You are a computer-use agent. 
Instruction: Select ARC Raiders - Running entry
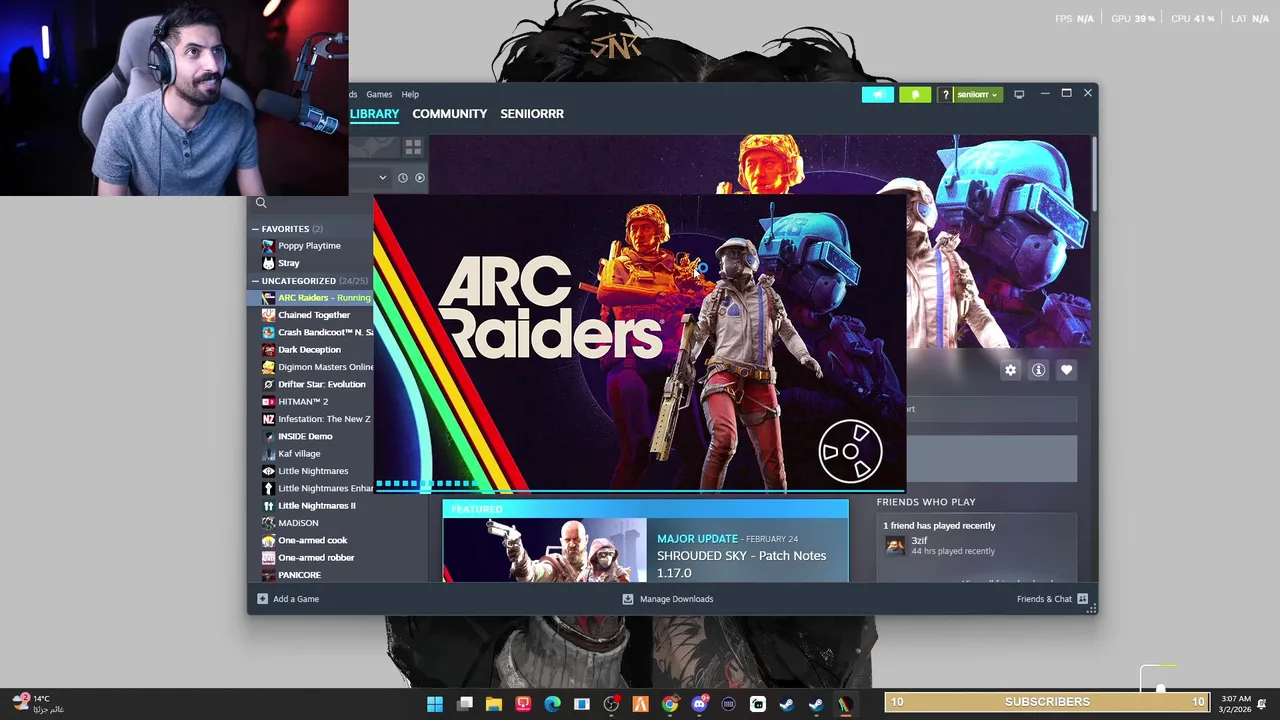pos(310,298)
